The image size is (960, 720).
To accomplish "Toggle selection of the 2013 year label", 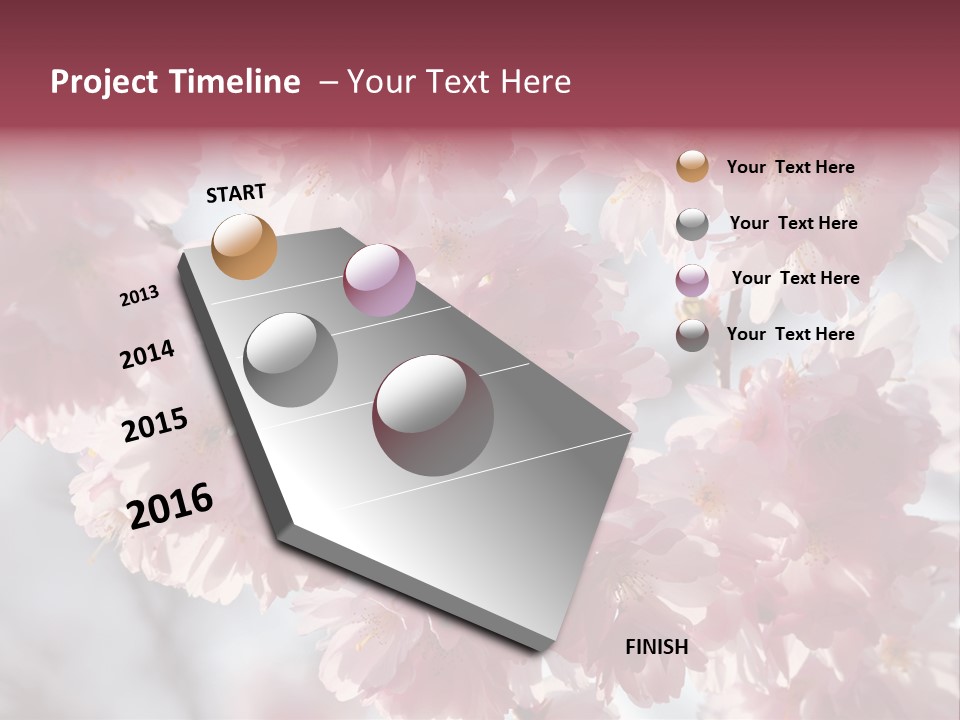I will point(140,294).
